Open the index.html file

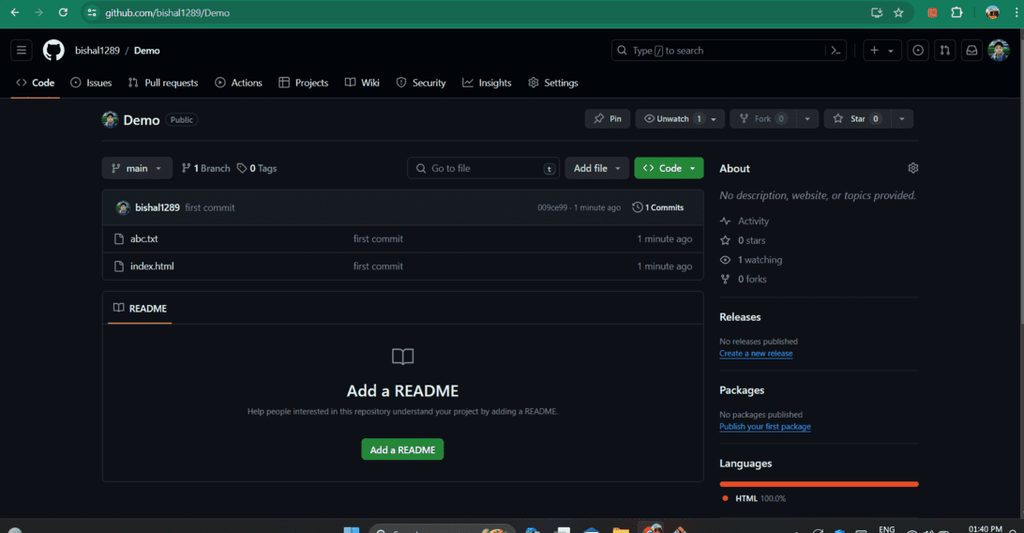[x=152, y=266]
